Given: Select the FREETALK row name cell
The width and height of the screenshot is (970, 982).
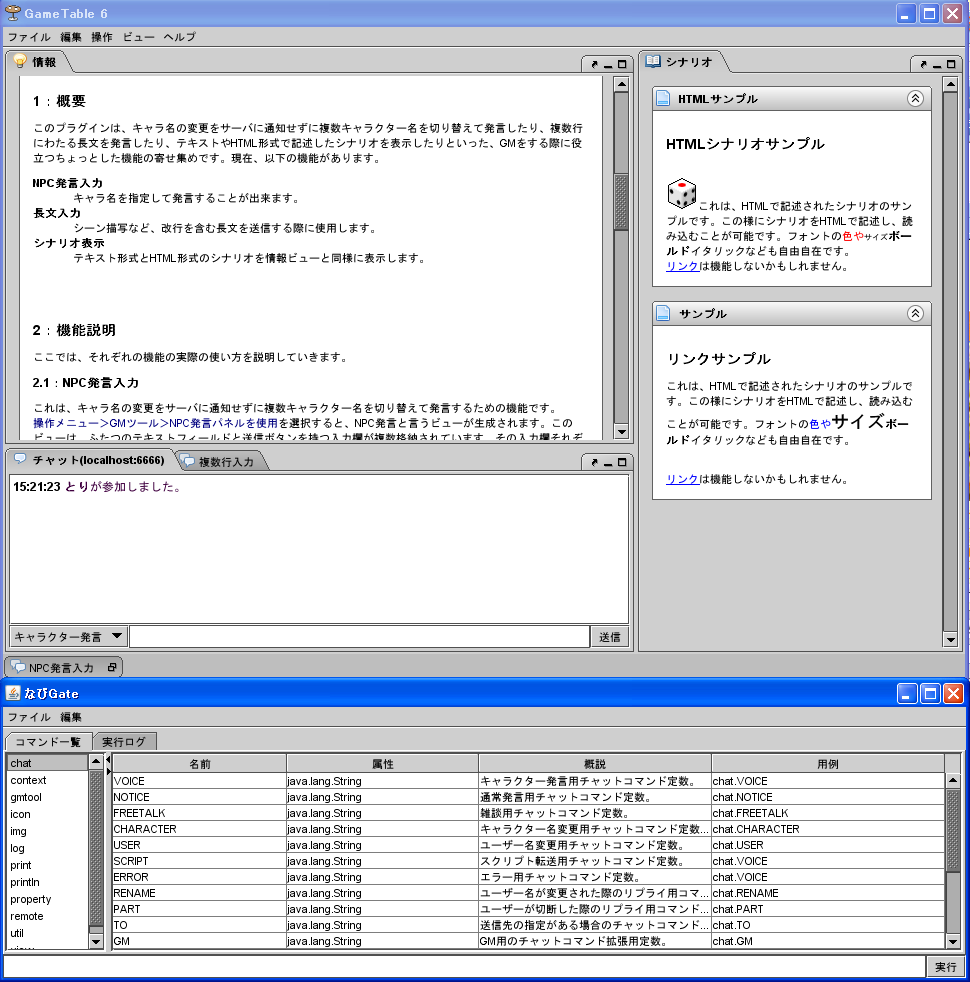Looking at the screenshot, I should pyautogui.click(x=199, y=814).
